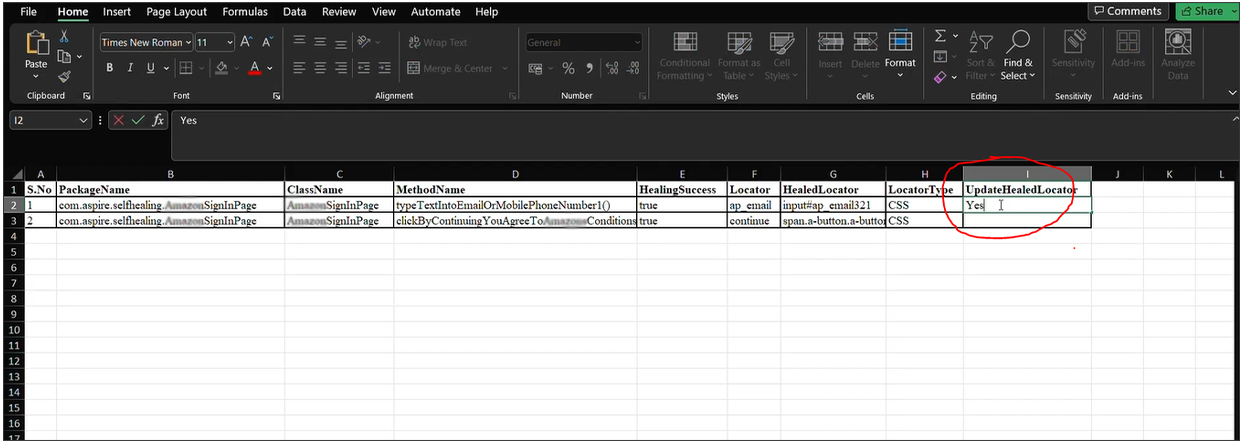Click the Cut scissors icon
This screenshot has height=445, width=1243.
[x=64, y=37]
